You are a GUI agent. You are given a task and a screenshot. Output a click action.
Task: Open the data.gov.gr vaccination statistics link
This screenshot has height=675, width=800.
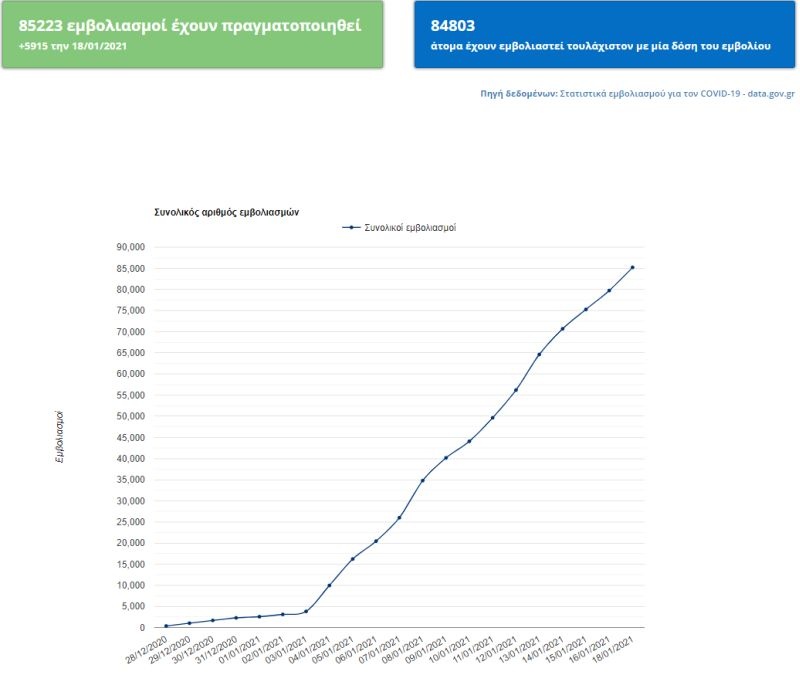click(678, 92)
